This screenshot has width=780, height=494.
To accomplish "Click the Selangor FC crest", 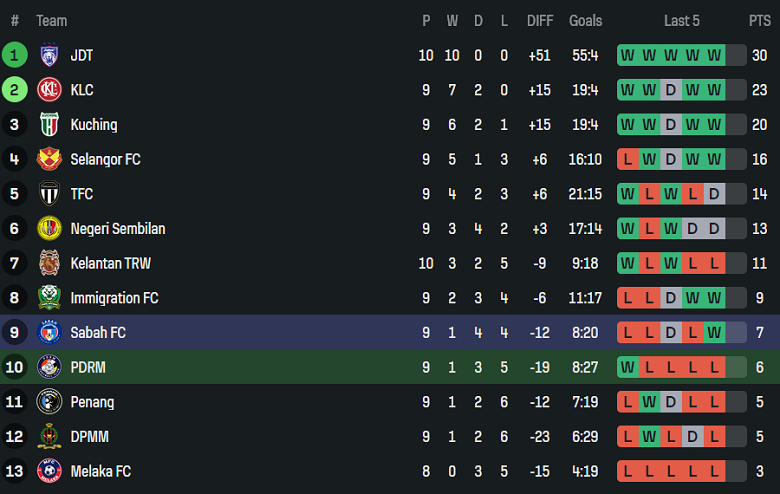I will coord(49,159).
